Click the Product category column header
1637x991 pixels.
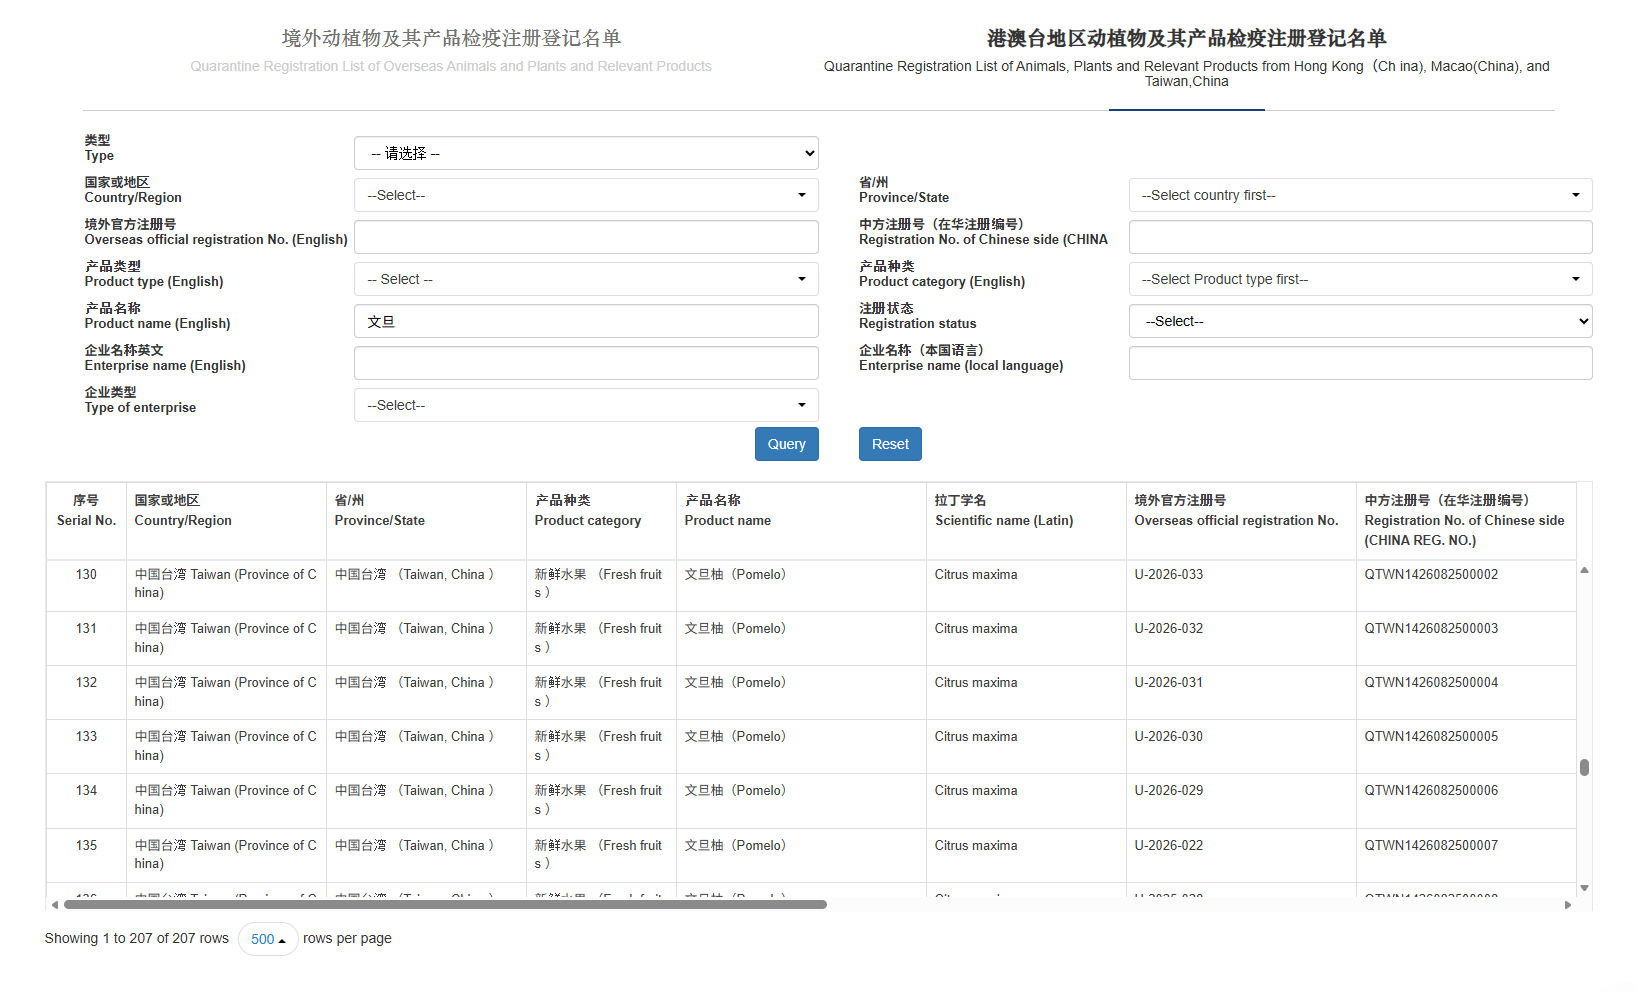pos(601,521)
